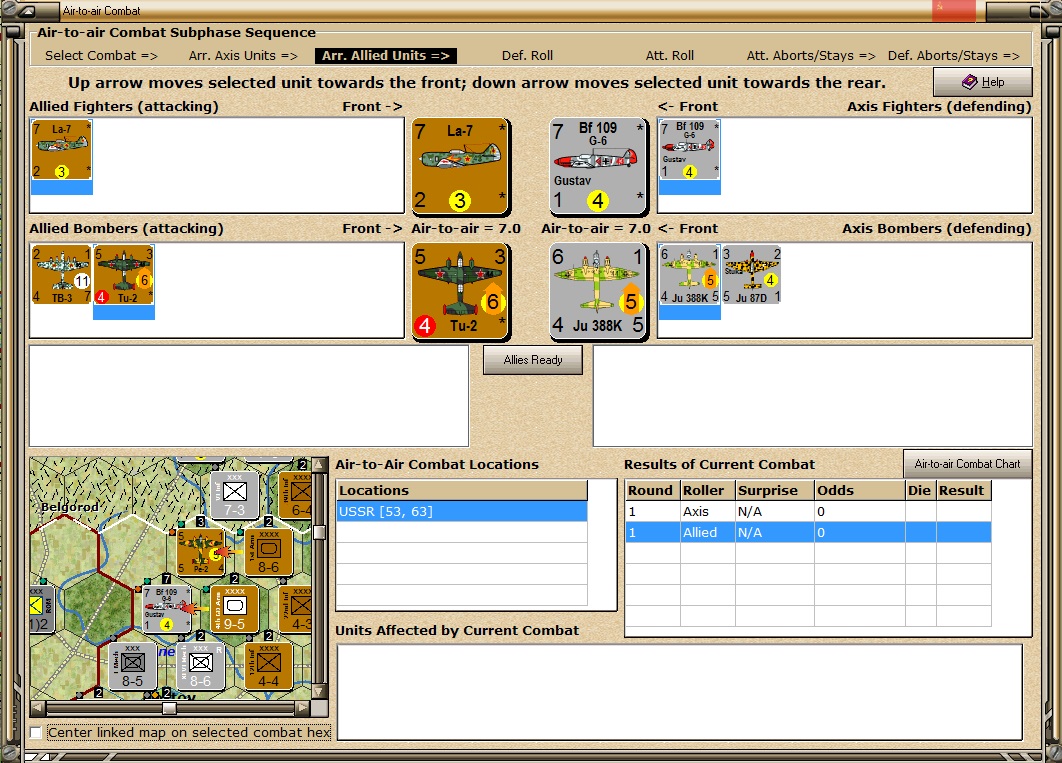Select the Def. Roll subphase step
The width and height of the screenshot is (1062, 763).
tap(528, 56)
